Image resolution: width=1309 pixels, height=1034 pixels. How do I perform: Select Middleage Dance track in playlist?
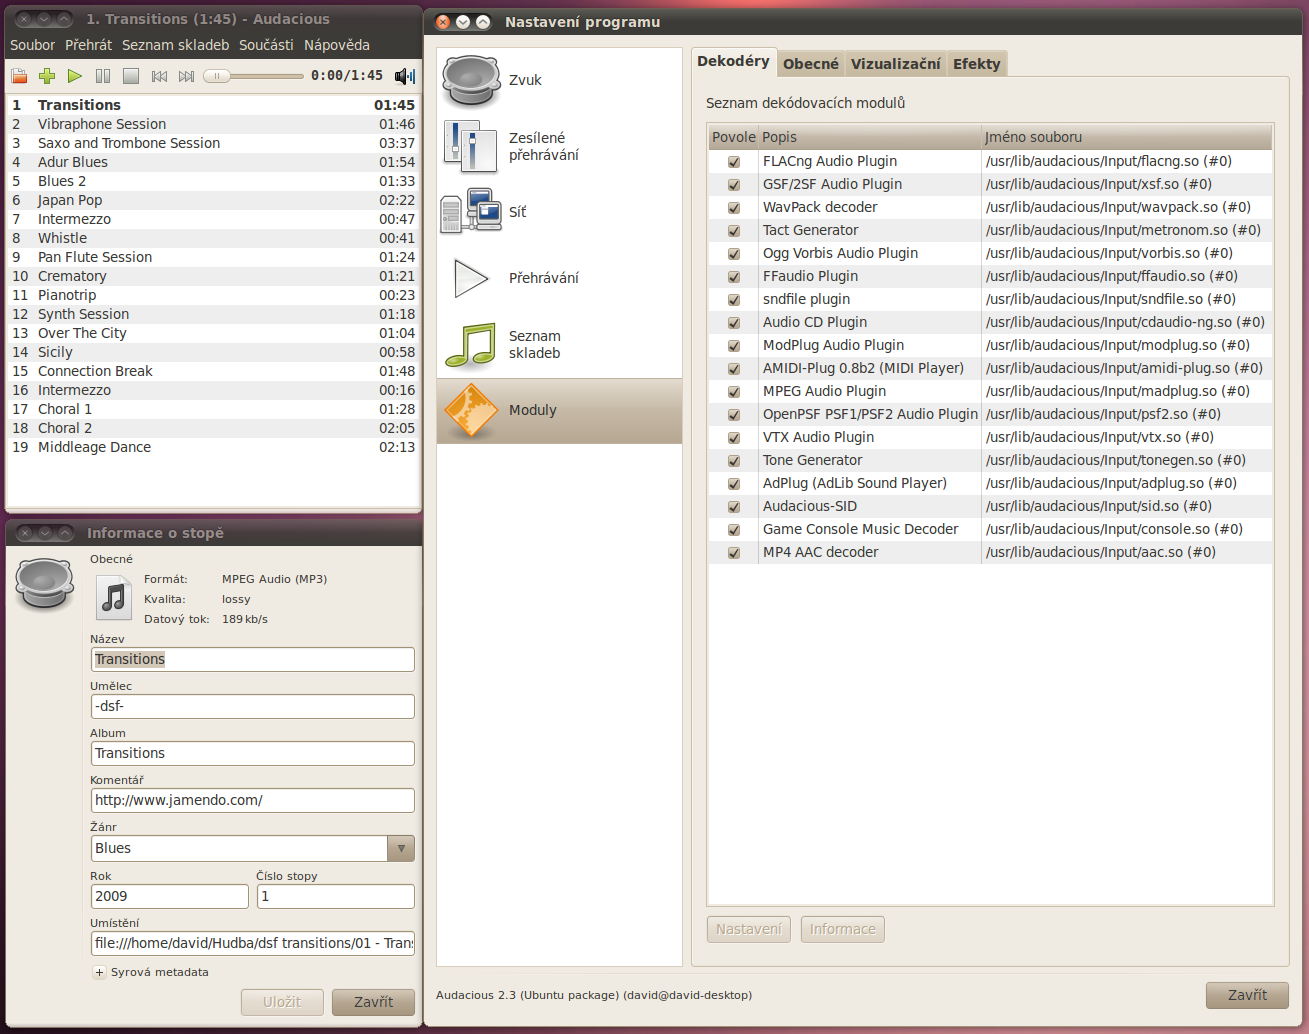[213, 447]
